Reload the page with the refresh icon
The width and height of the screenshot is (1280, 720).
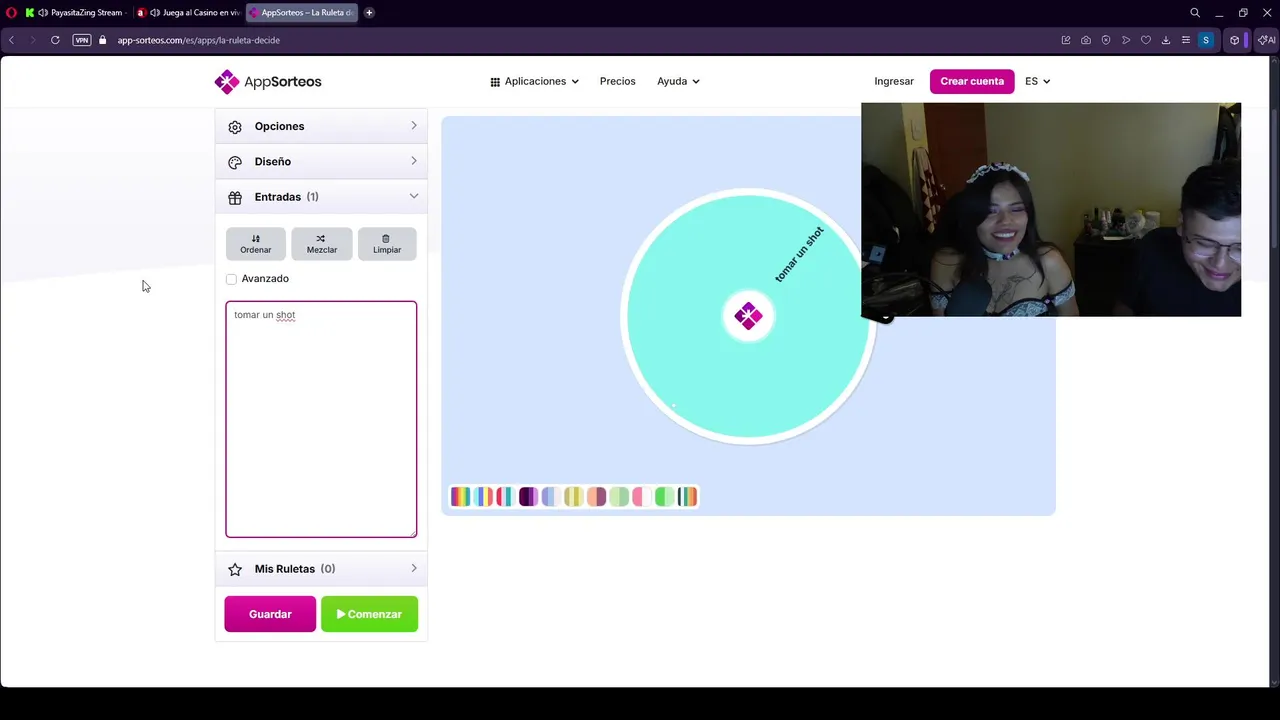[x=55, y=40]
